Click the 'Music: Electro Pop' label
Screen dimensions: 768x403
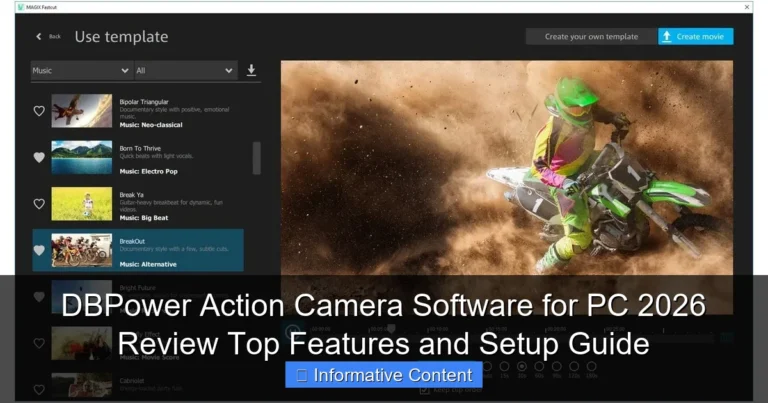tap(148, 171)
